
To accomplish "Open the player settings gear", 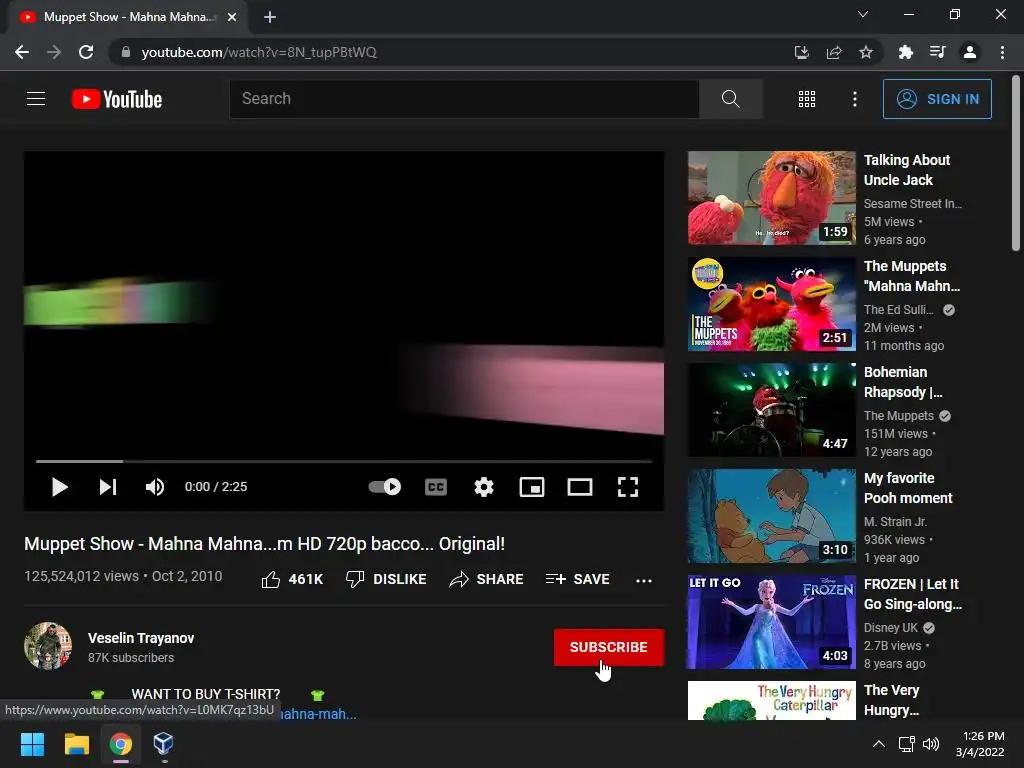I will tap(483, 487).
